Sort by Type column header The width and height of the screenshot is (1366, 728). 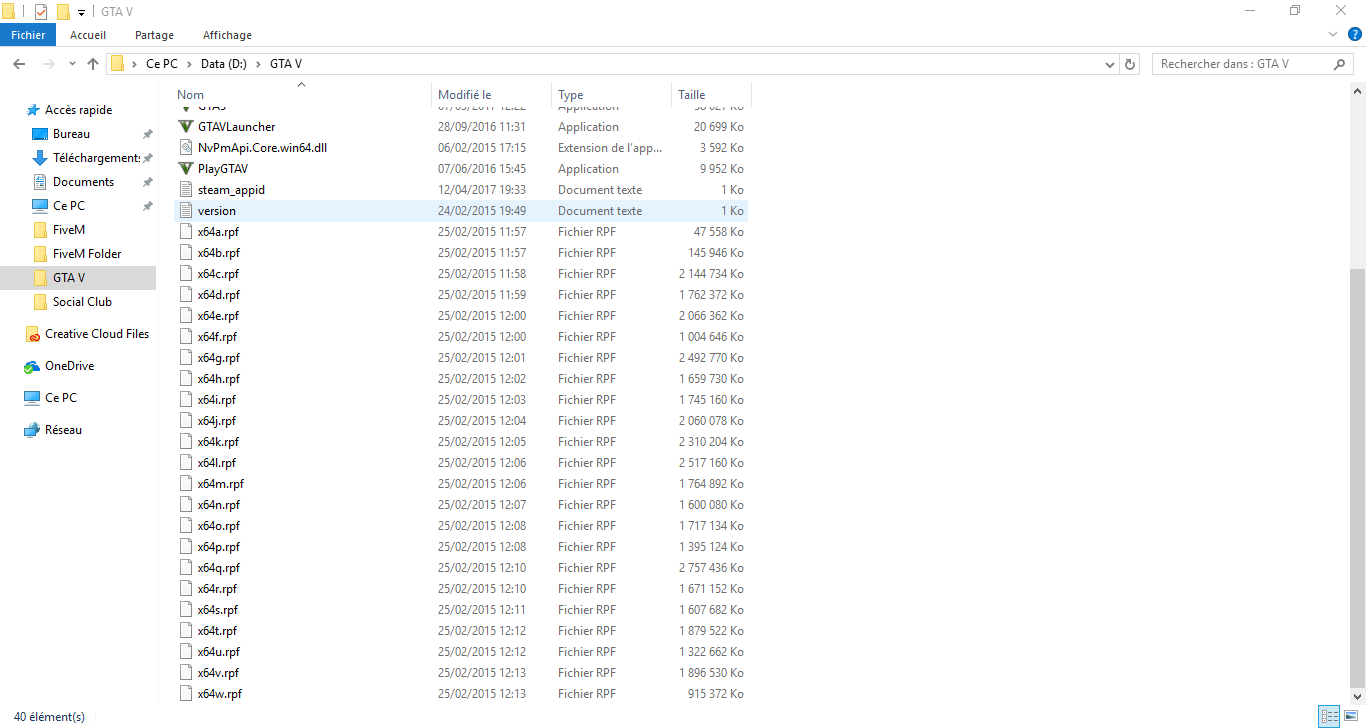(611, 95)
